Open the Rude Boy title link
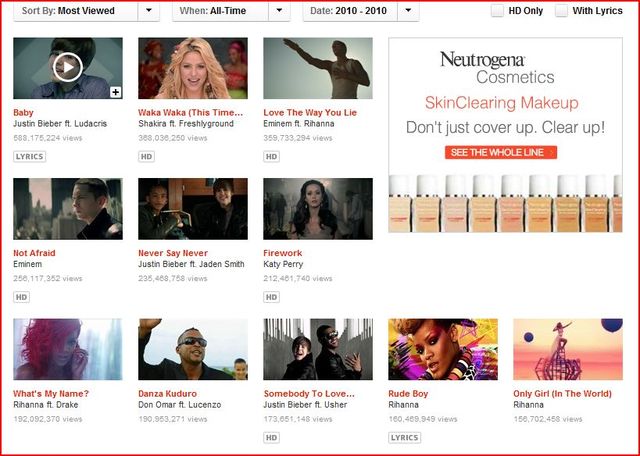The width and height of the screenshot is (640, 456). click(x=408, y=394)
